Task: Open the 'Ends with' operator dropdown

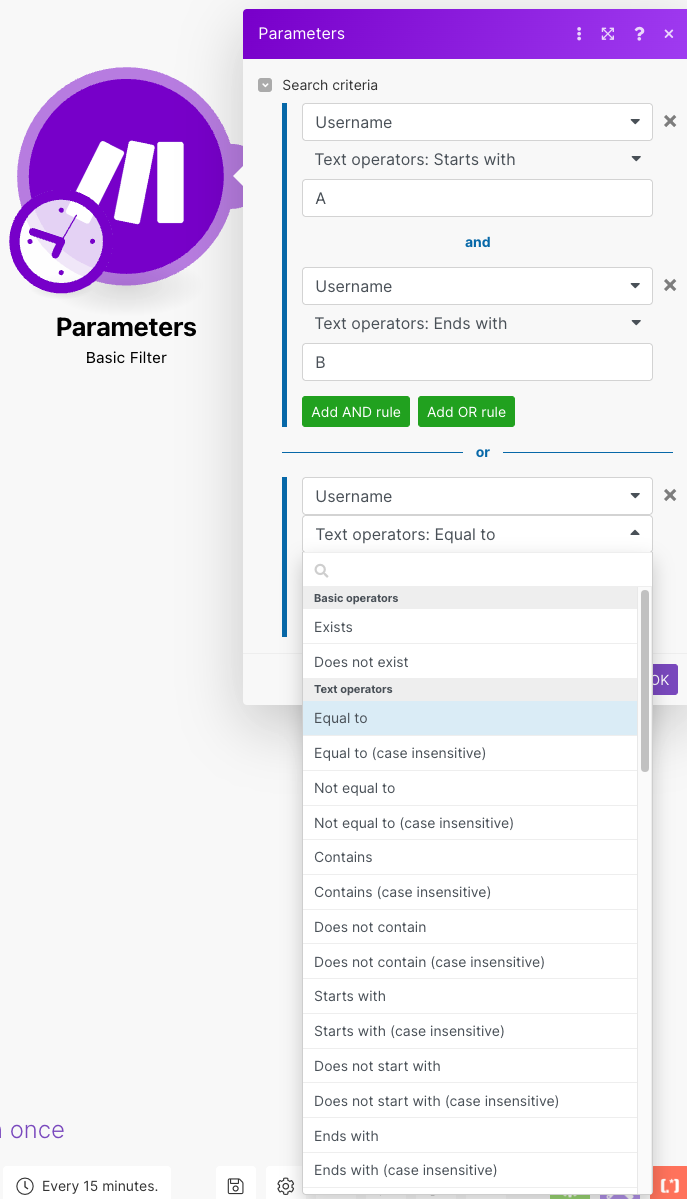Action: 477,323
